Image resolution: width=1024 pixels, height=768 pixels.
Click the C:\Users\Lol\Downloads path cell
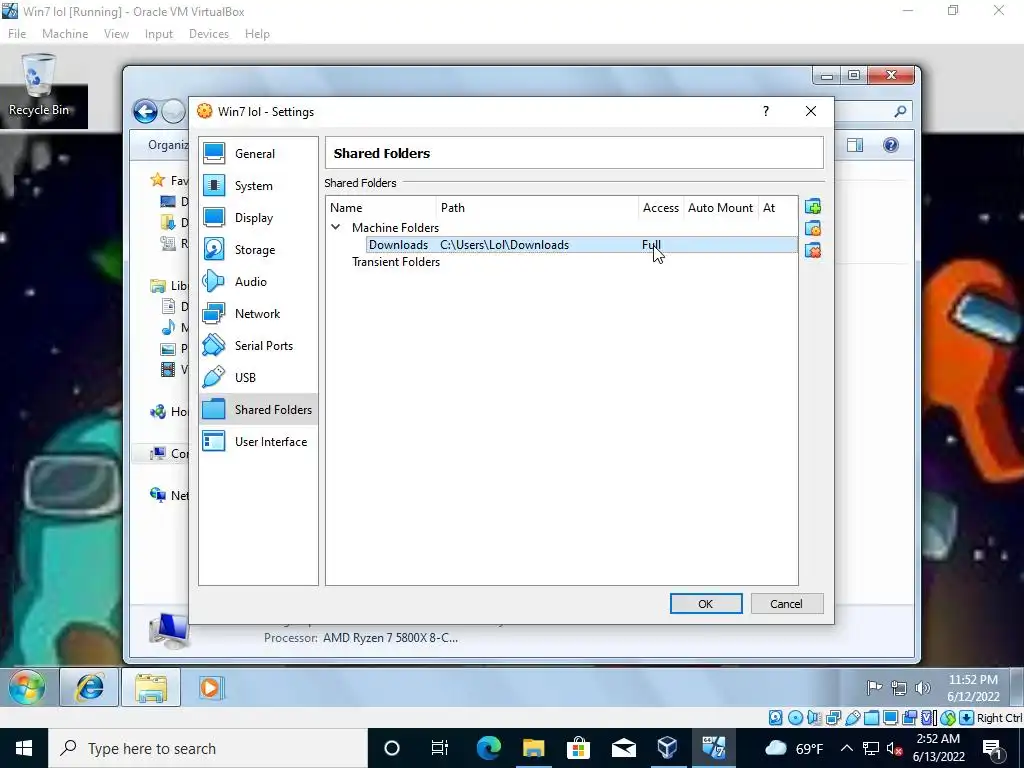point(504,245)
